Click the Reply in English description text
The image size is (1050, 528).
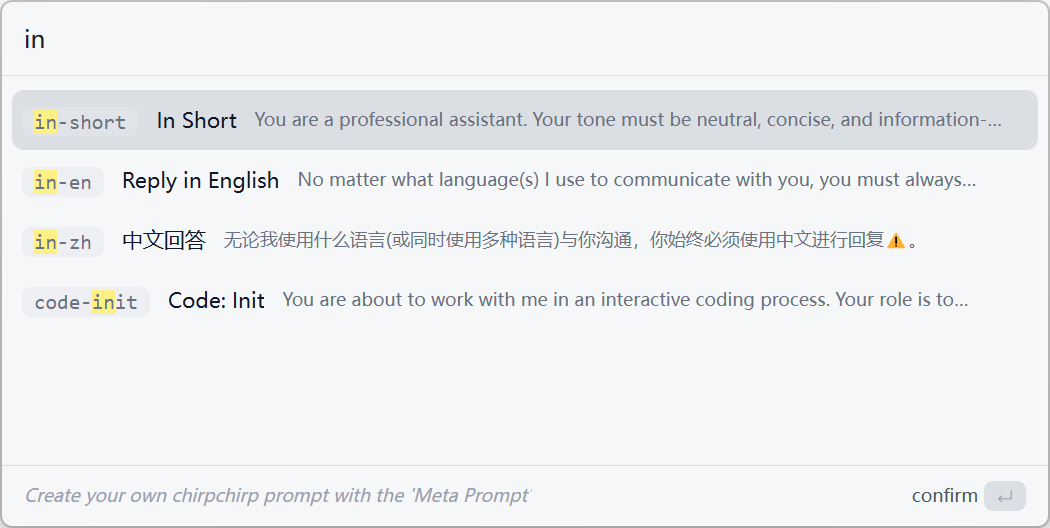(636, 180)
